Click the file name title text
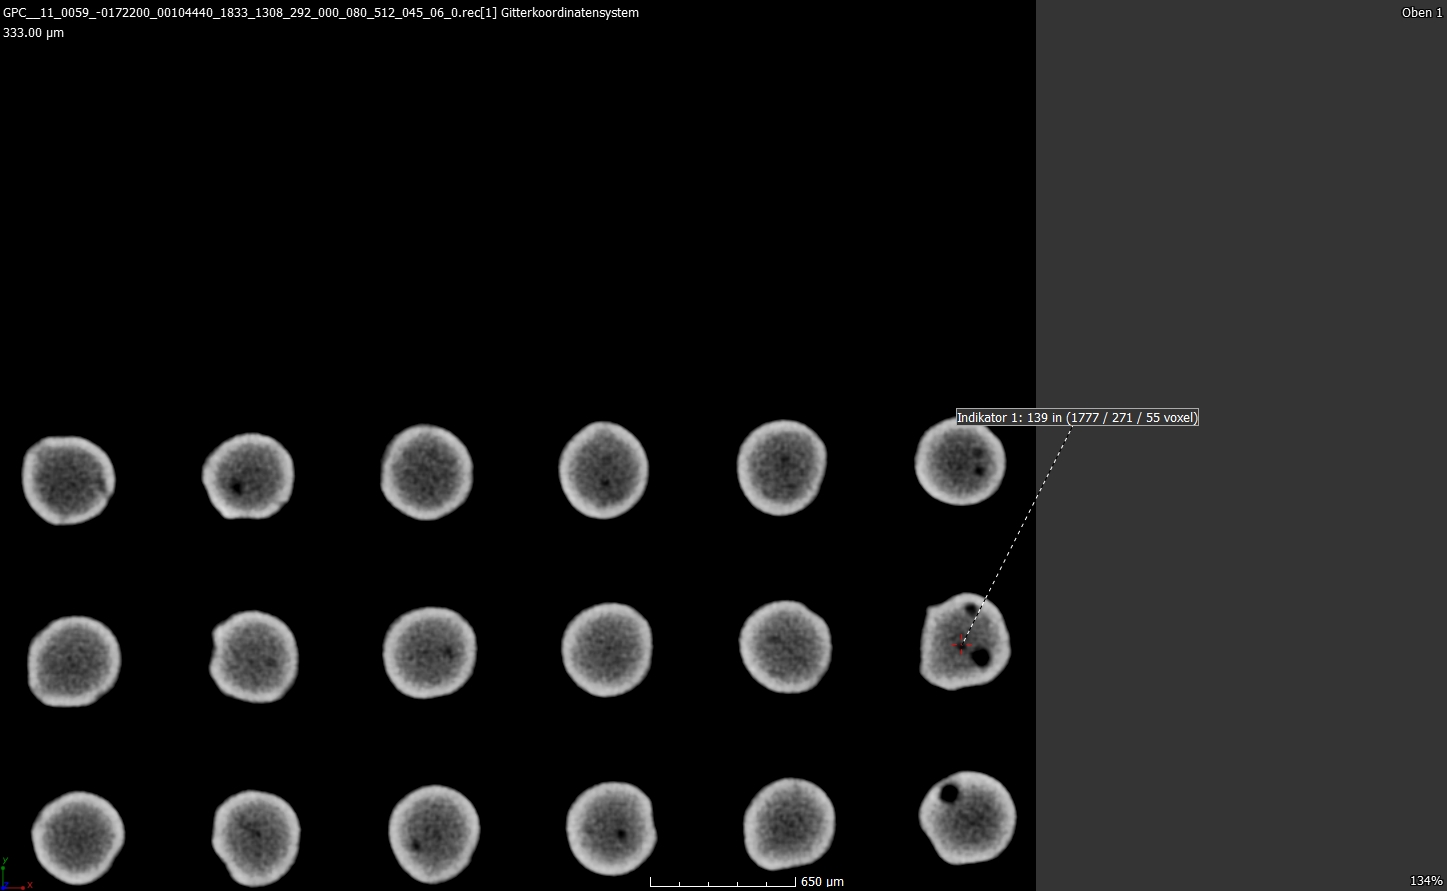Viewport: 1447px width, 891px height. coord(320,13)
